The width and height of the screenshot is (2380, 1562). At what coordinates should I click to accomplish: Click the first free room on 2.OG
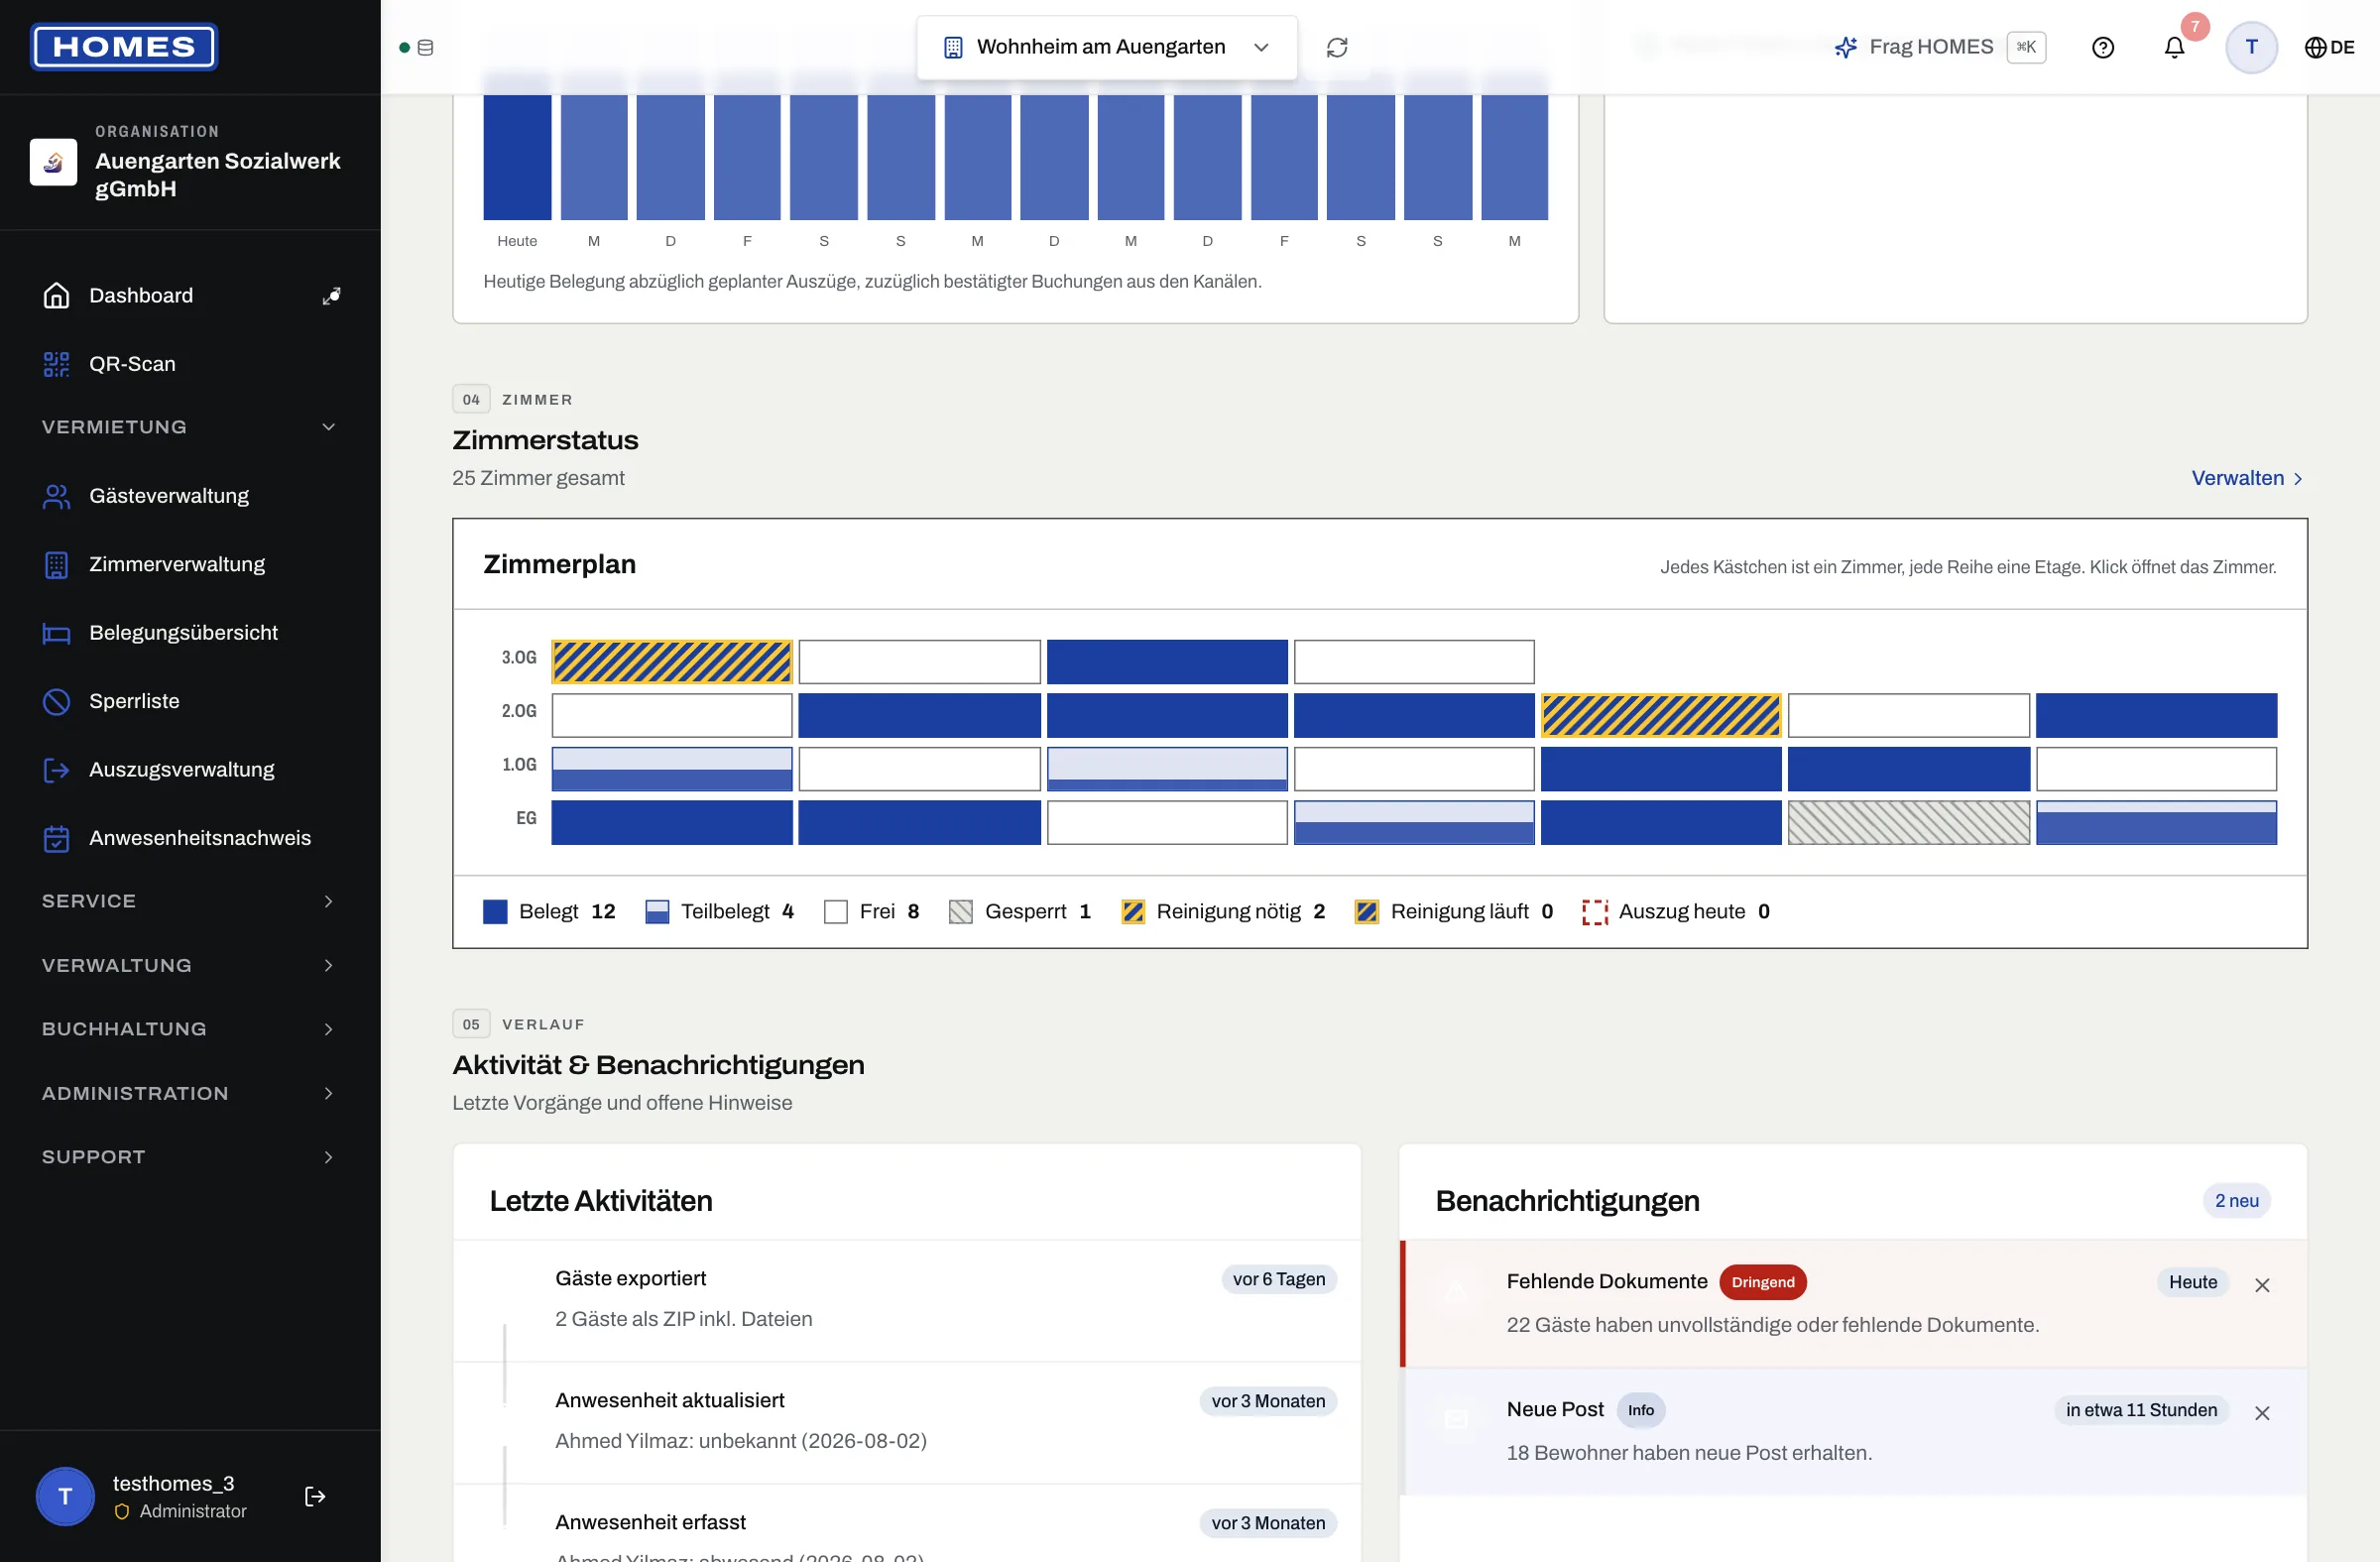672,715
